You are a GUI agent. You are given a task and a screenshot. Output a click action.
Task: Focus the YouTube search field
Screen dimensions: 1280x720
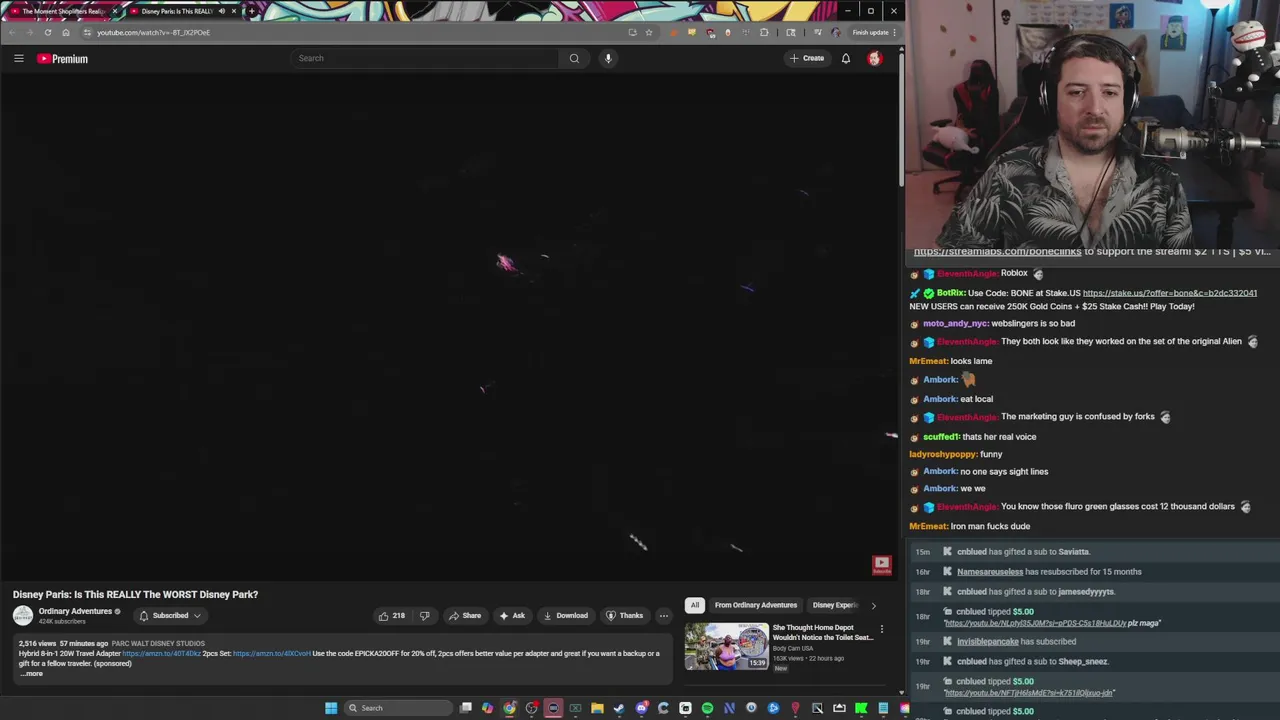(x=425, y=58)
